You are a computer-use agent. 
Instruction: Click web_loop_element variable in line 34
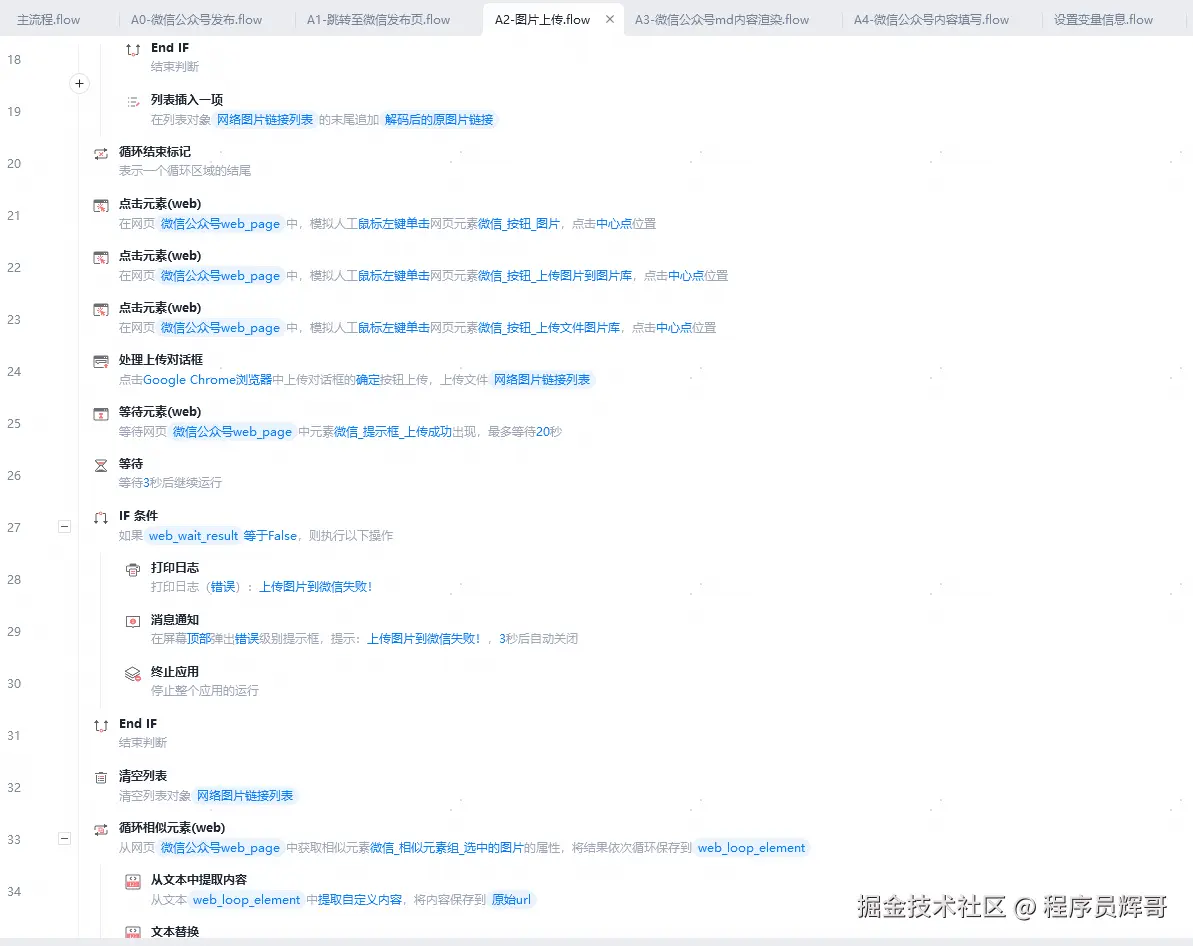pos(247,900)
